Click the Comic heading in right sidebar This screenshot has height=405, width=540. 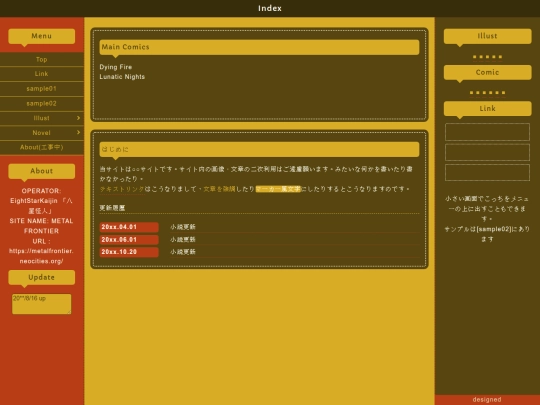tap(487, 72)
